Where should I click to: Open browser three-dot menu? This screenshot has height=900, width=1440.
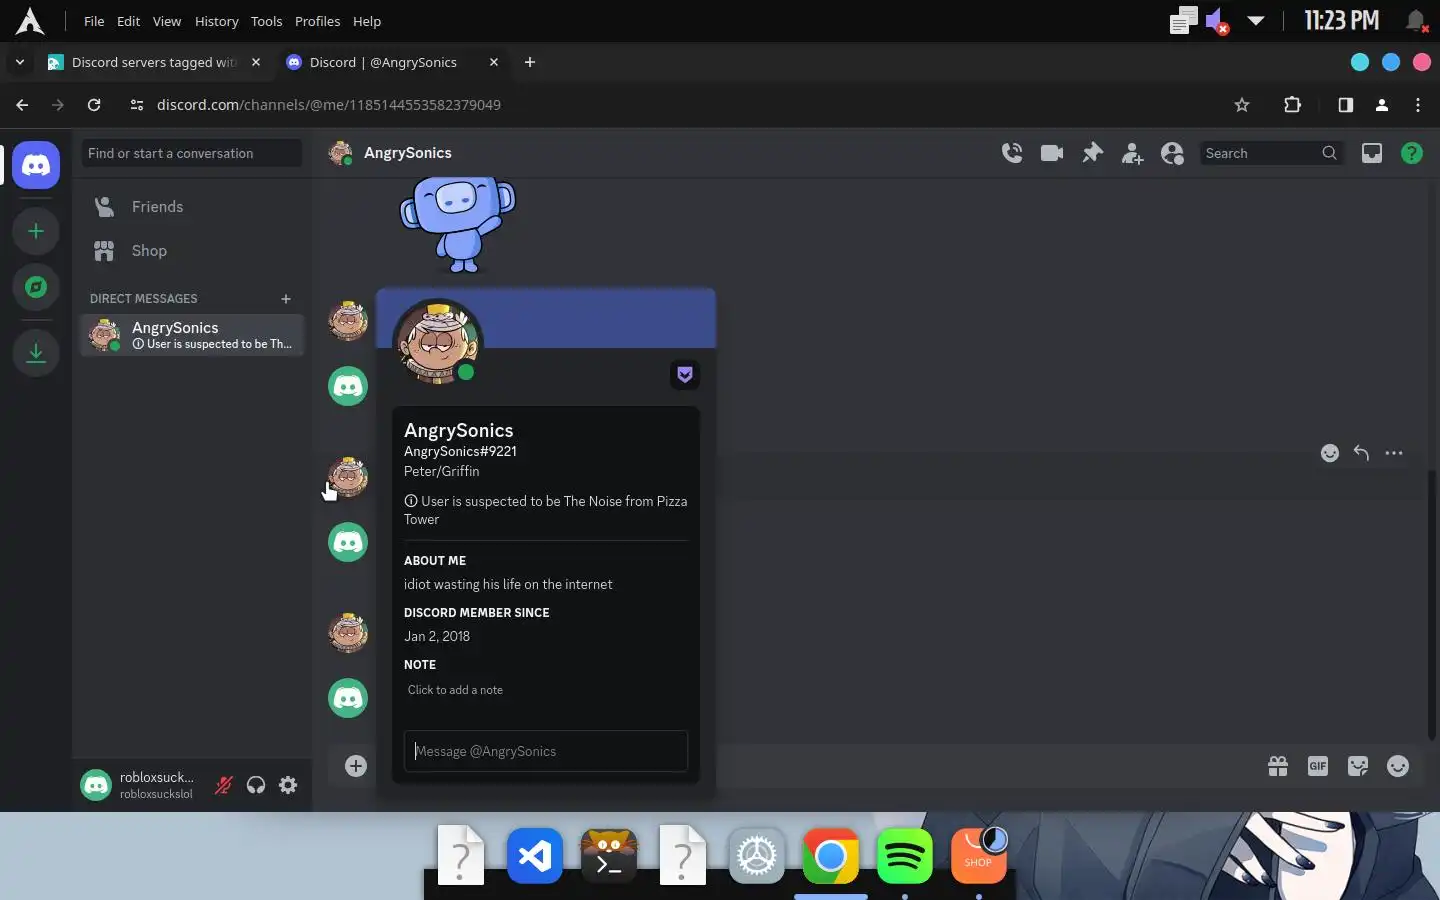tap(1418, 105)
